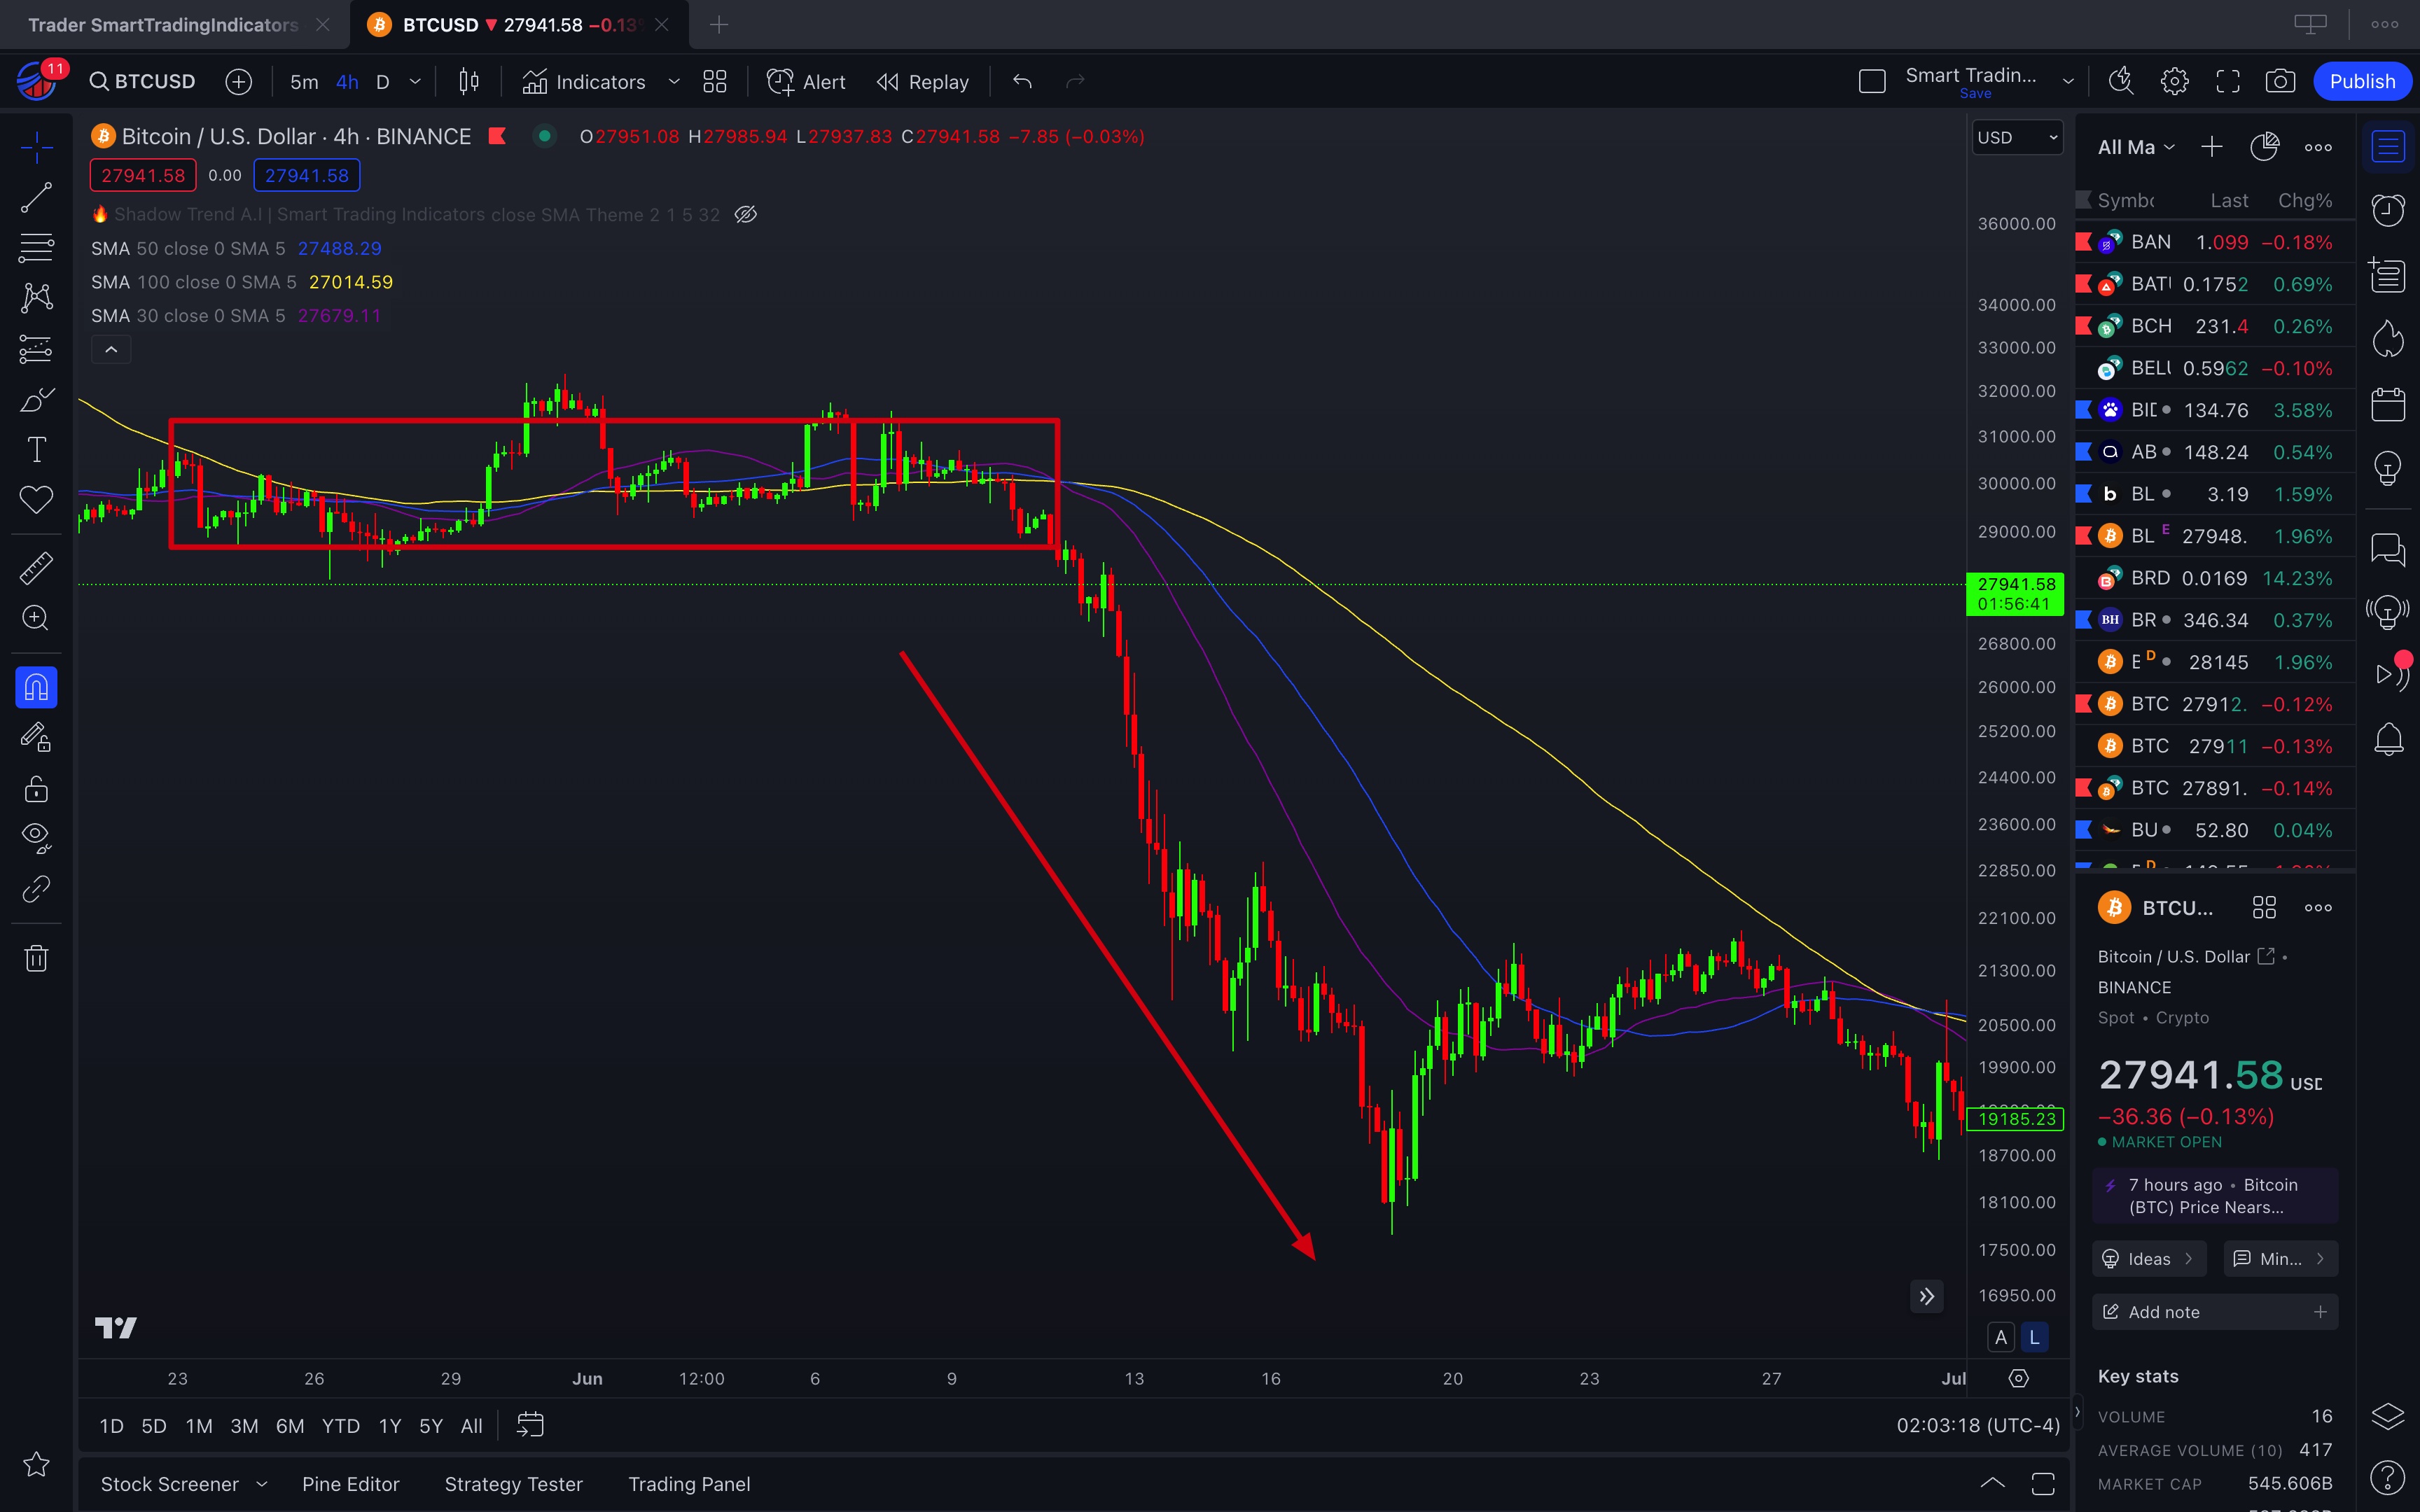Unhide the Shadow Trend A.I indicator
2420x1512 pixels.
[x=745, y=214]
